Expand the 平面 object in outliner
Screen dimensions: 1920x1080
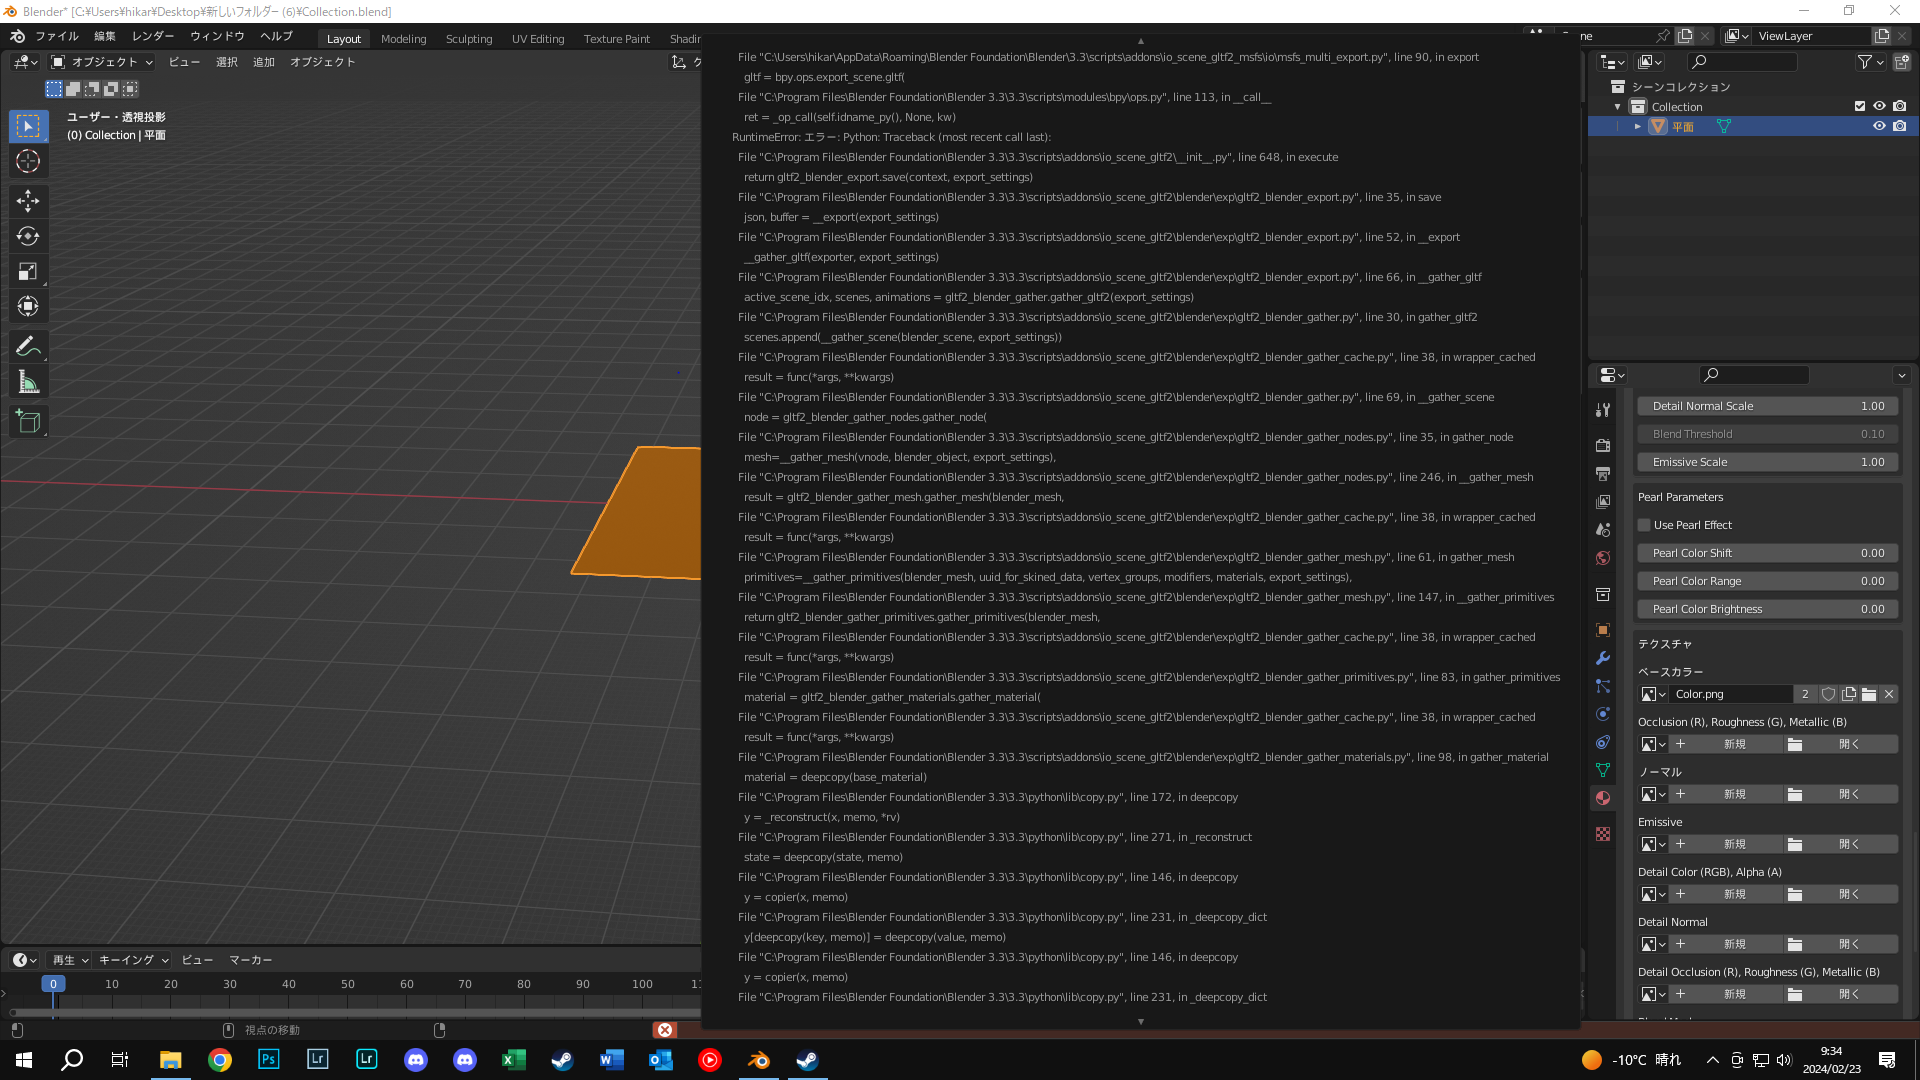click(x=1638, y=127)
